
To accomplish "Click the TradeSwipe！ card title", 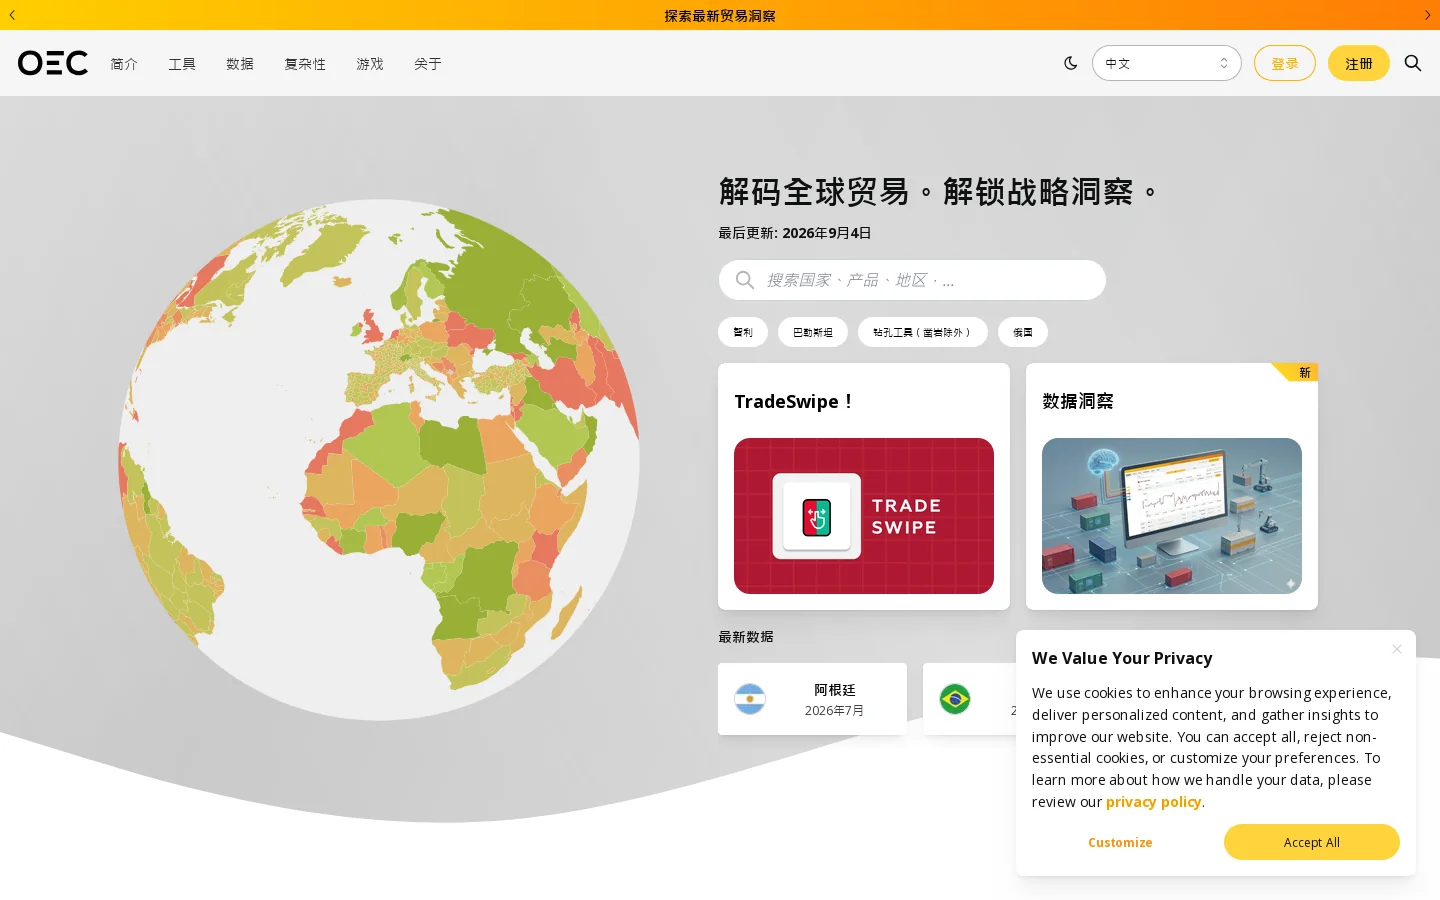I will 795,401.
